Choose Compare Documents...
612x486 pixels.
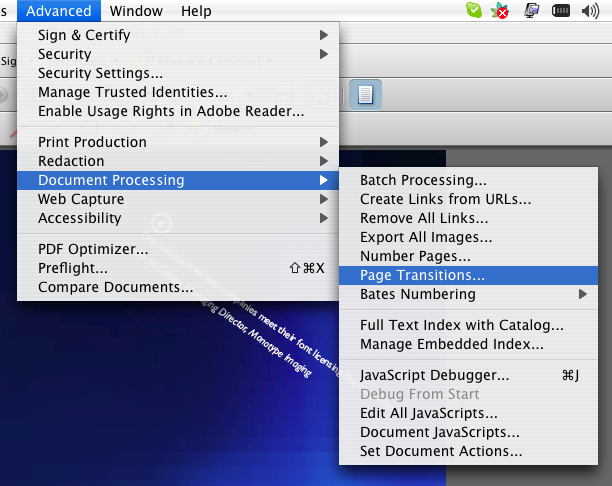(x=178, y=287)
